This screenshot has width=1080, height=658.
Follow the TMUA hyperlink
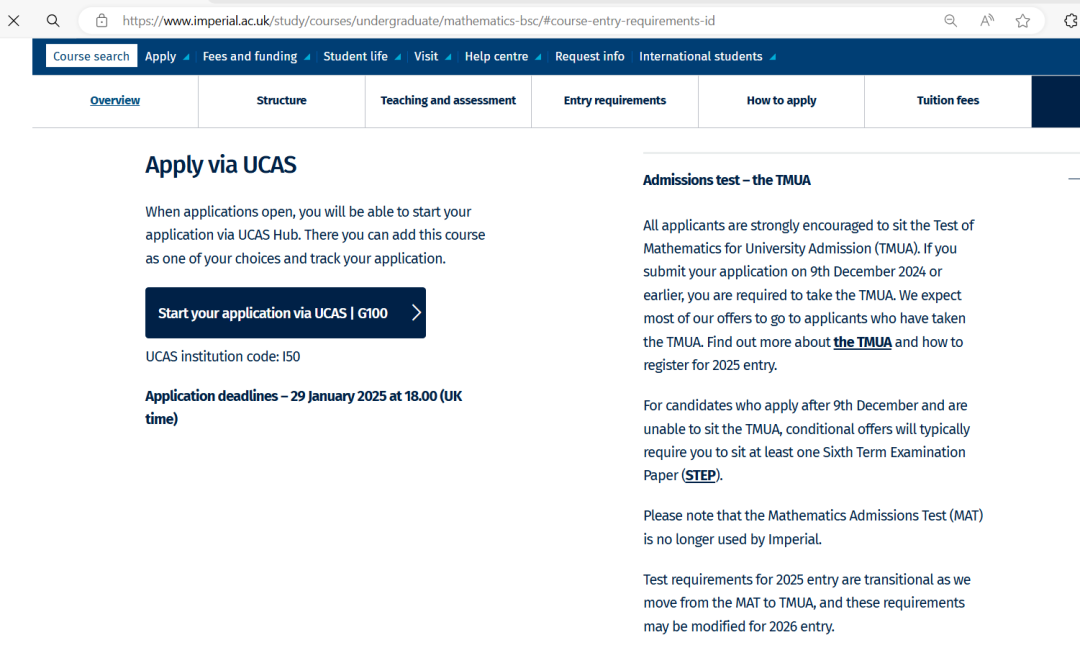(x=862, y=342)
